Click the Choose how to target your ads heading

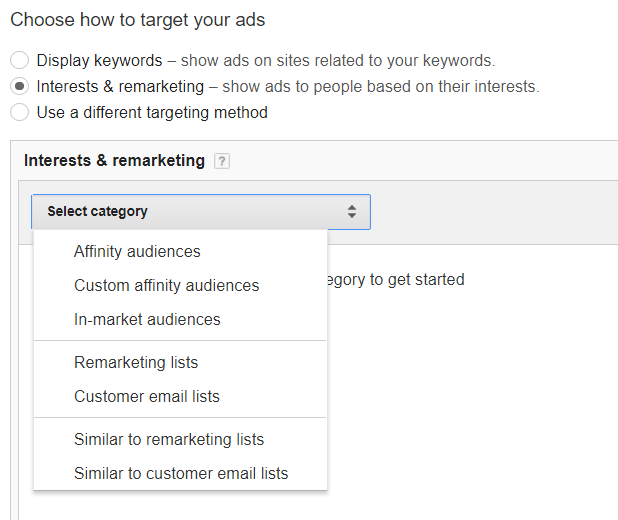[138, 20]
